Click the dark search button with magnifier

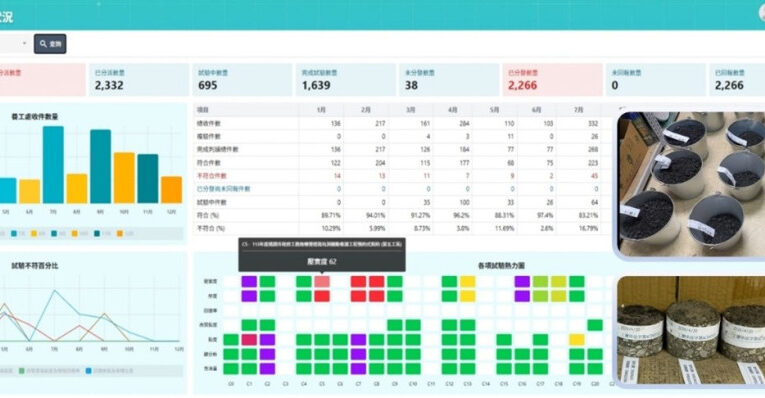50,44
